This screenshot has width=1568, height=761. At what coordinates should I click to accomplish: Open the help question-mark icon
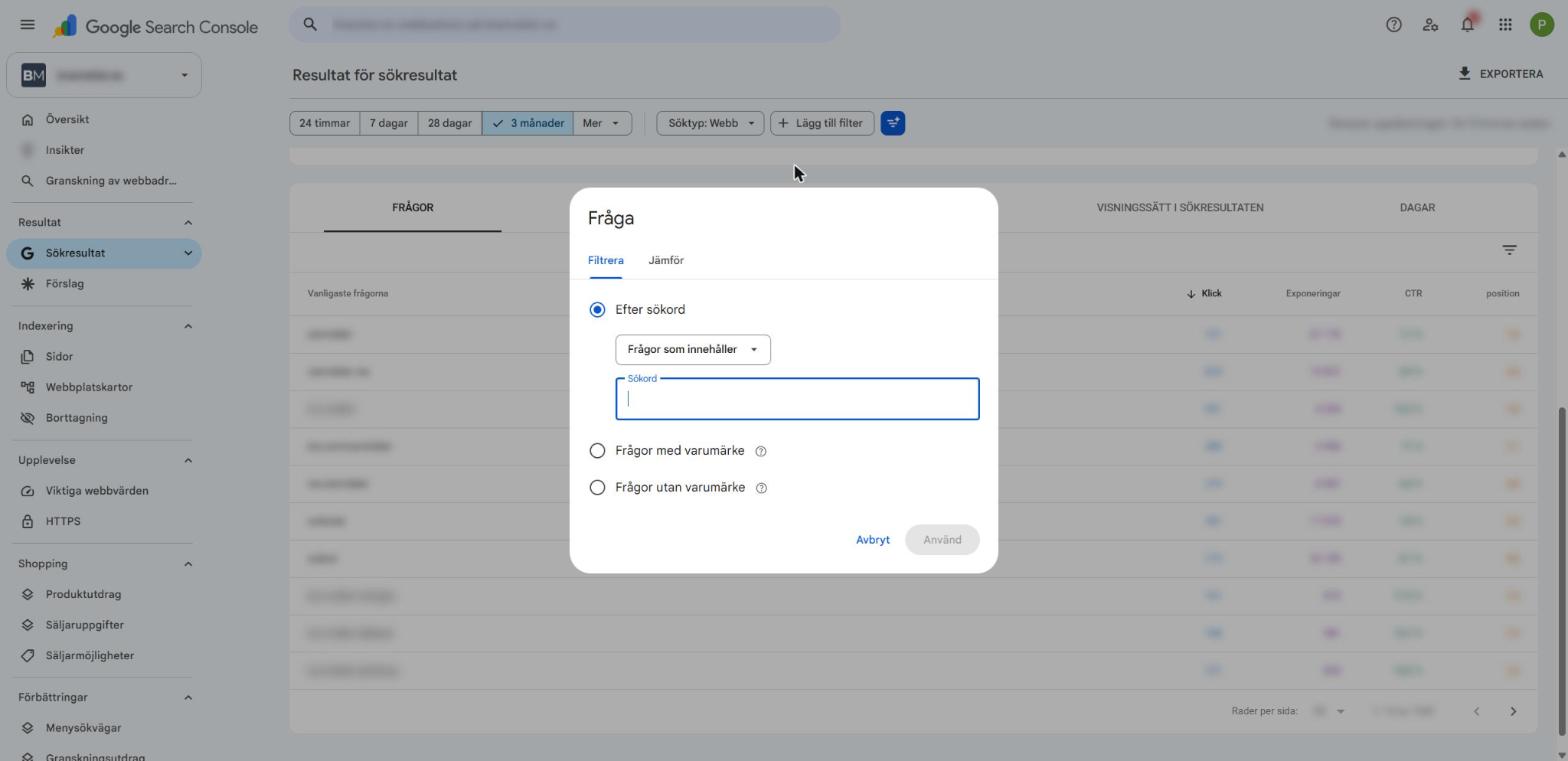click(1393, 25)
